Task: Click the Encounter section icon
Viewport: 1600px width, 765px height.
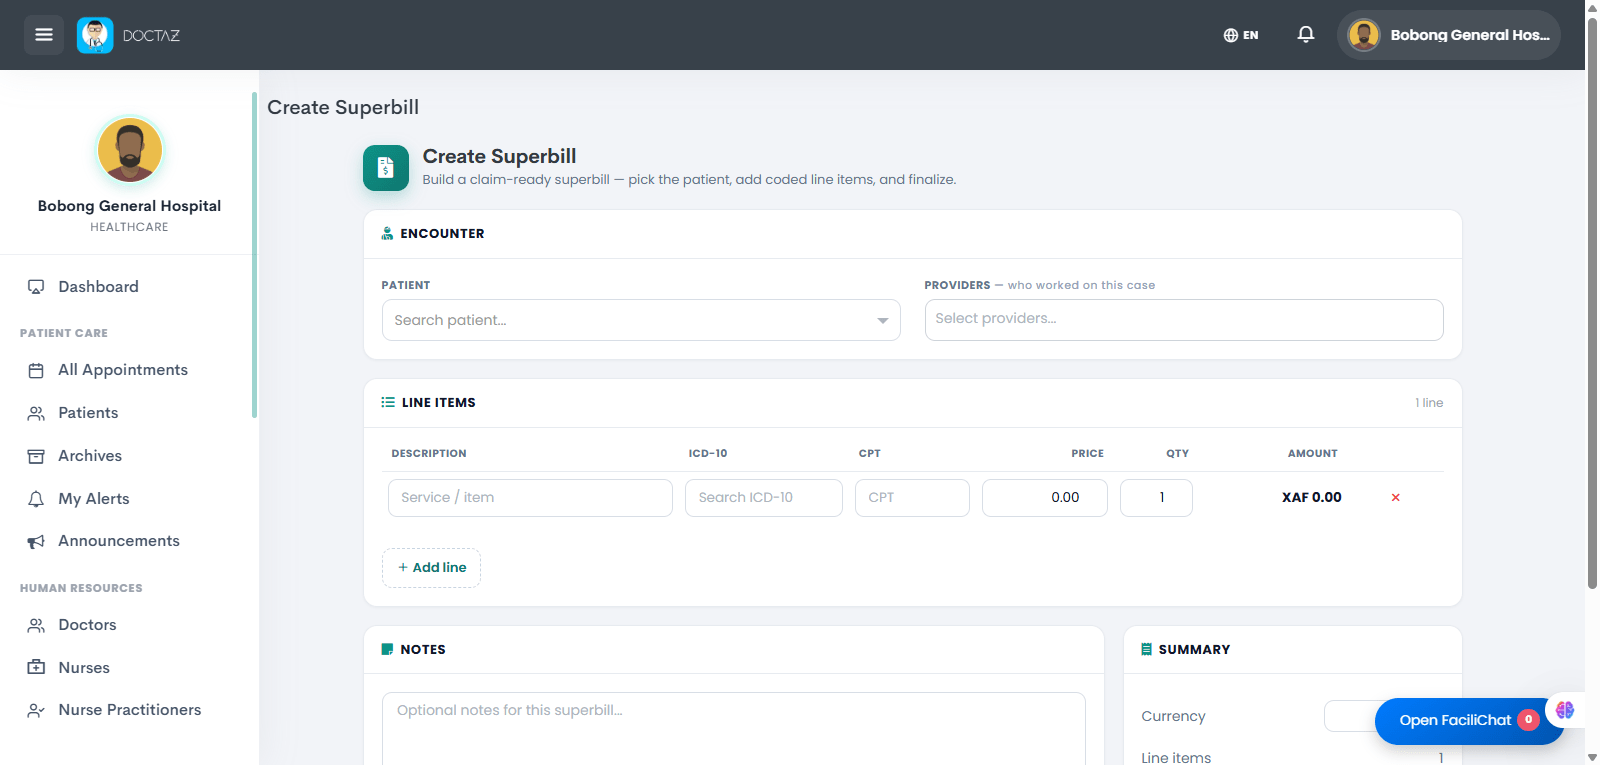Action: tap(387, 233)
